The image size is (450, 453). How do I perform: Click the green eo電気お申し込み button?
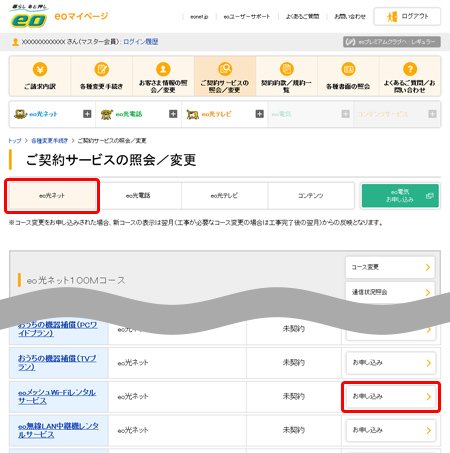400,196
